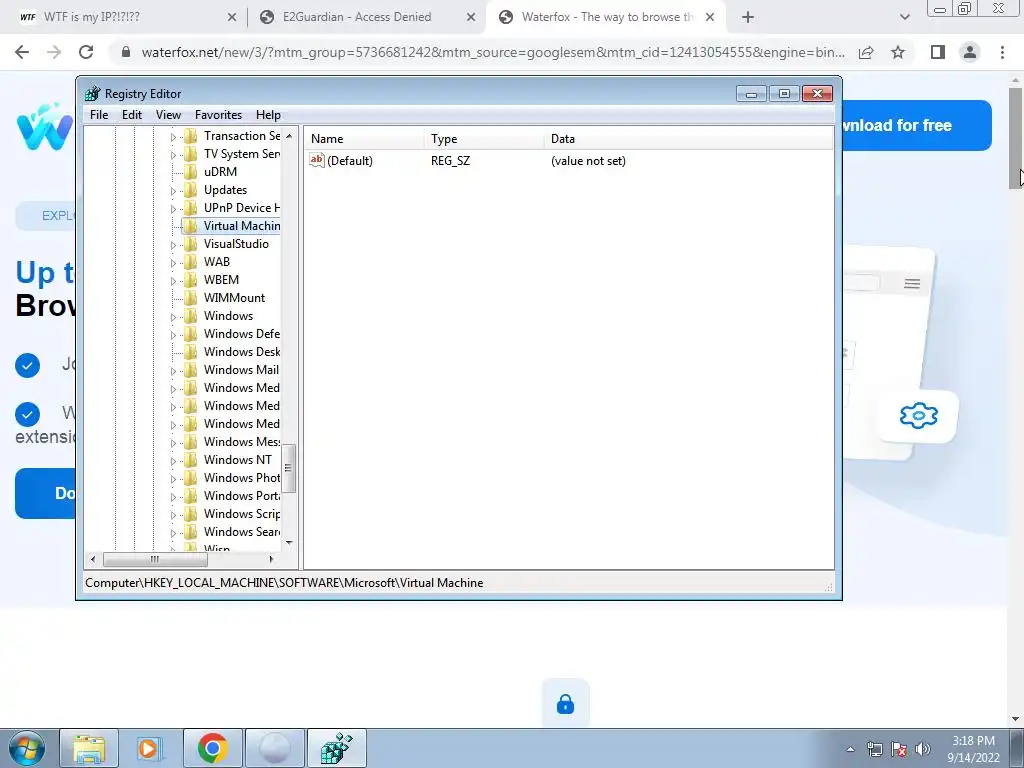Viewport: 1024px width, 768px height.
Task: Expand the Transaction Server registry key
Action: [173, 136]
